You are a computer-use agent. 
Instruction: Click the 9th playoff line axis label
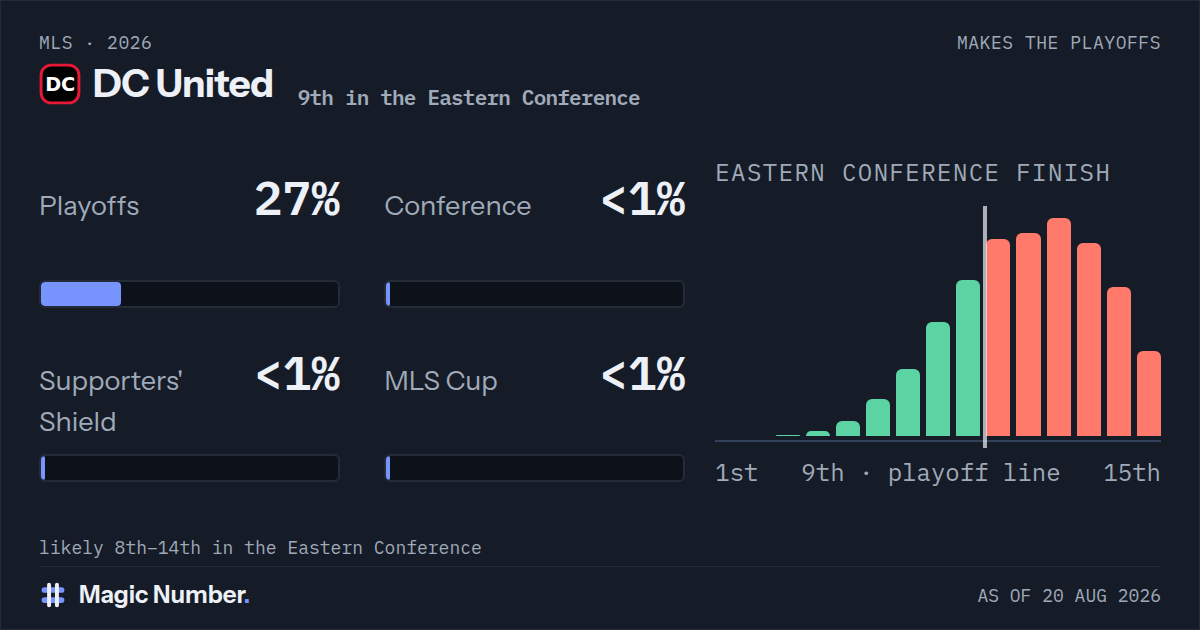[x=931, y=473]
